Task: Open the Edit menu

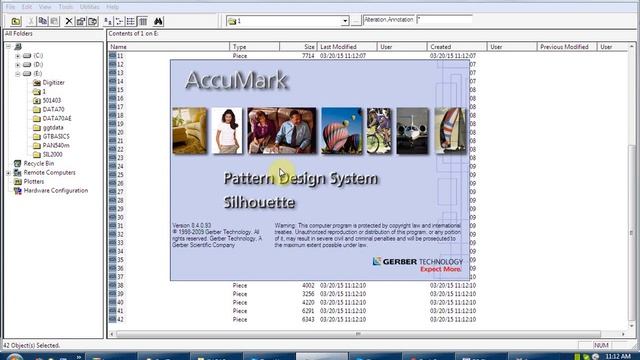Action: pyautogui.click(x=27, y=7)
